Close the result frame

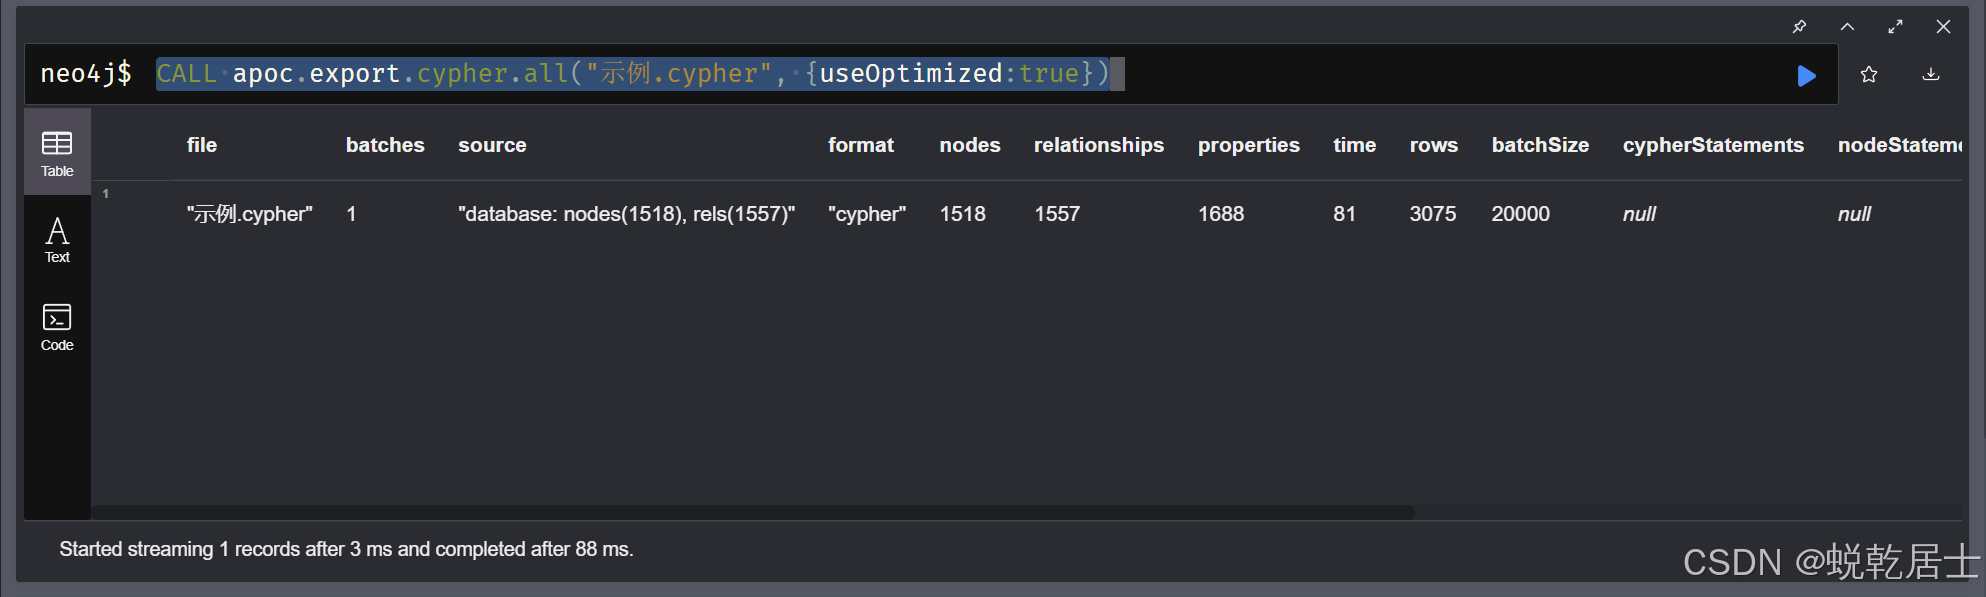click(x=1943, y=27)
